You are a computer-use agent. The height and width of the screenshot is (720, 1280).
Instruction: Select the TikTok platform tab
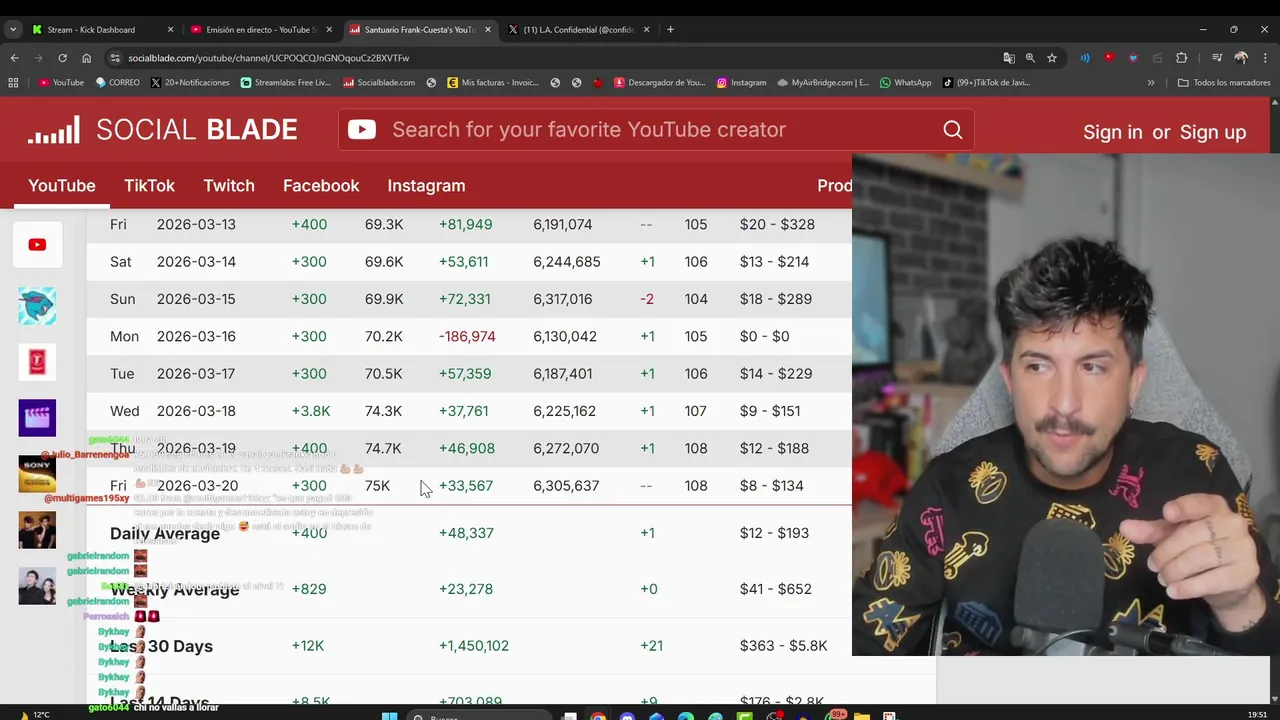[149, 186]
